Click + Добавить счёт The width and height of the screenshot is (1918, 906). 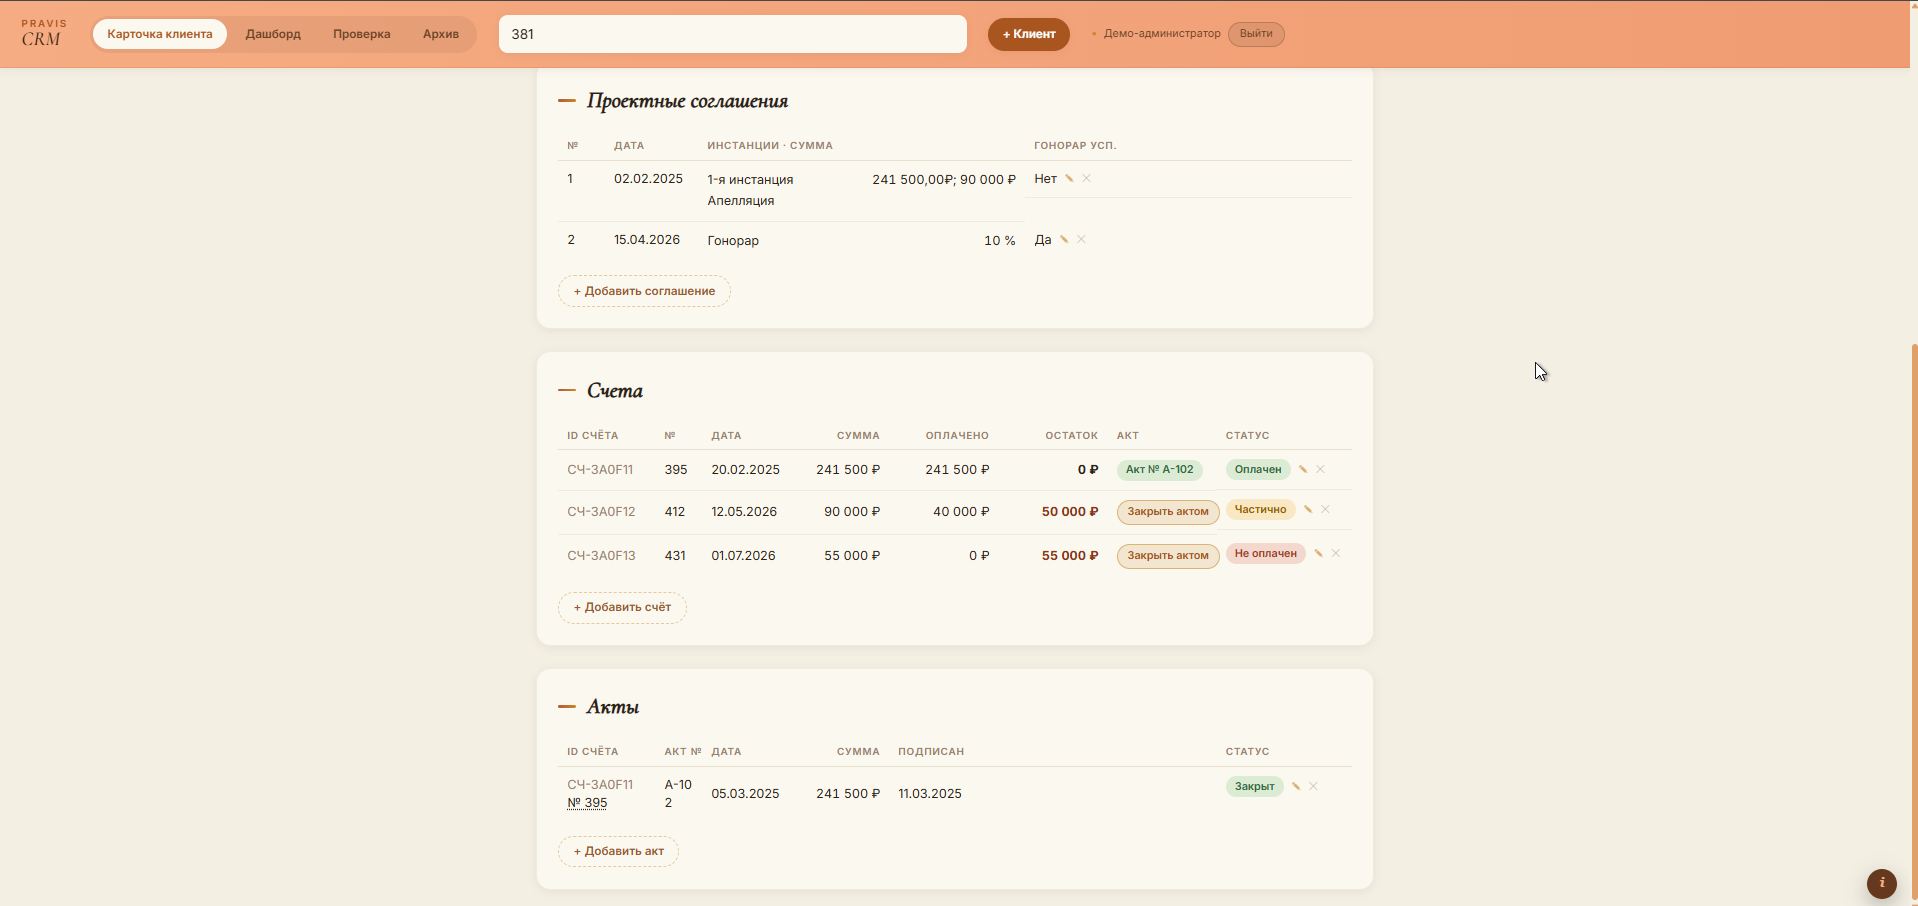tap(622, 607)
